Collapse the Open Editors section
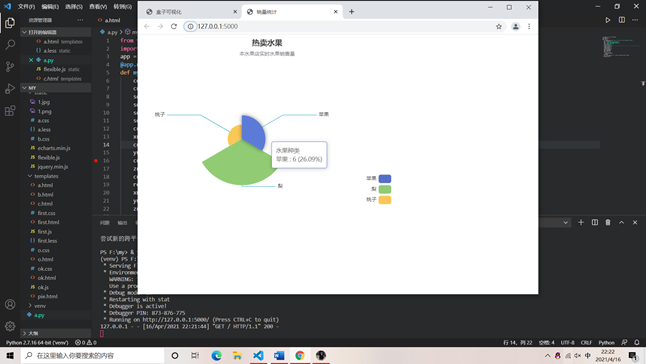This screenshot has height=364, width=646. 56,32
